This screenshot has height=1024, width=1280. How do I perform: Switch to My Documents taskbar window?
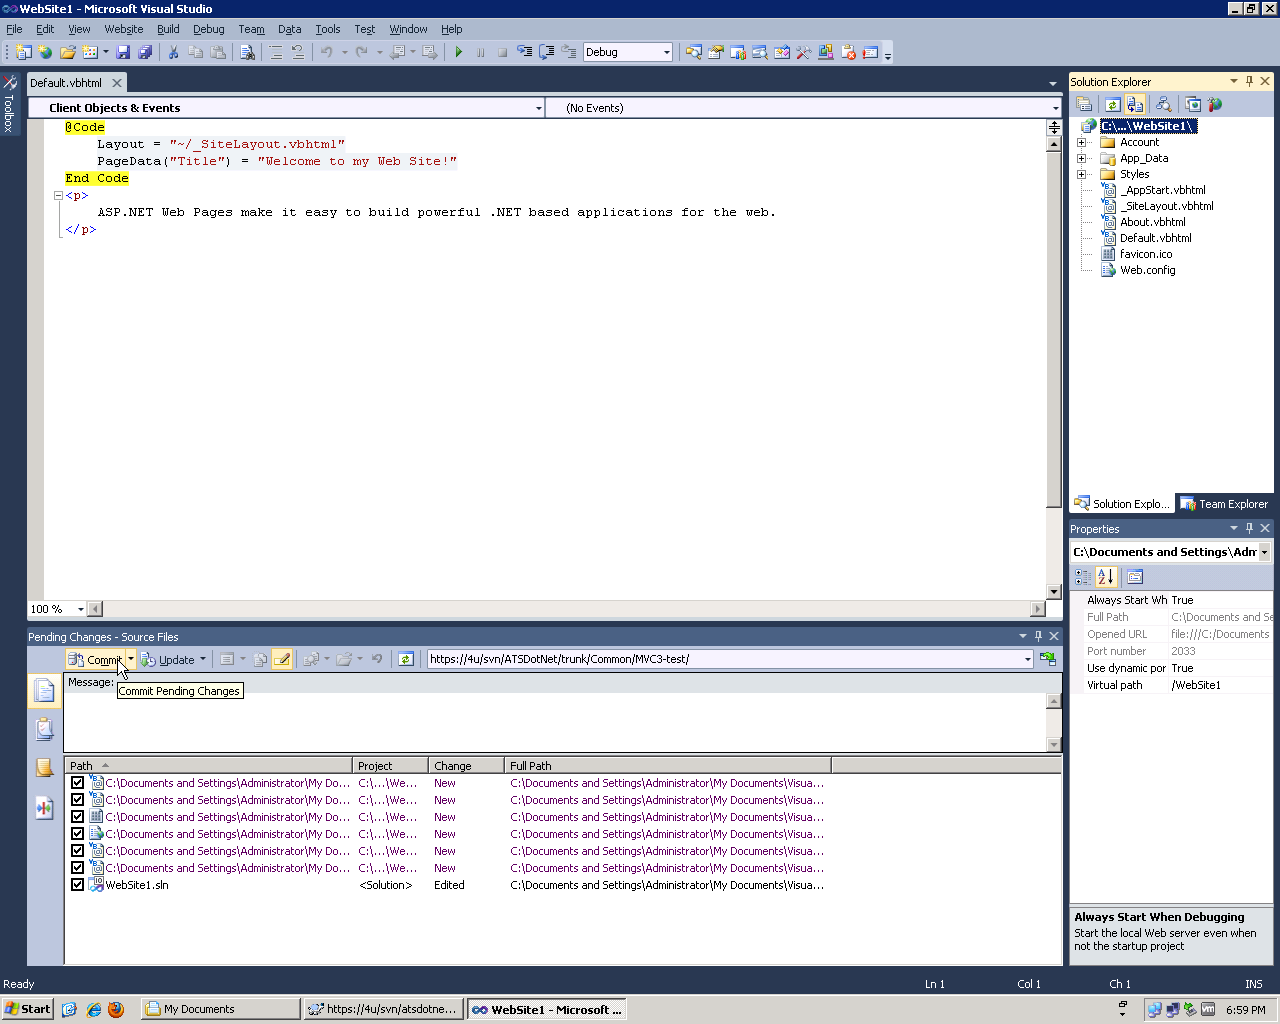coord(220,1009)
